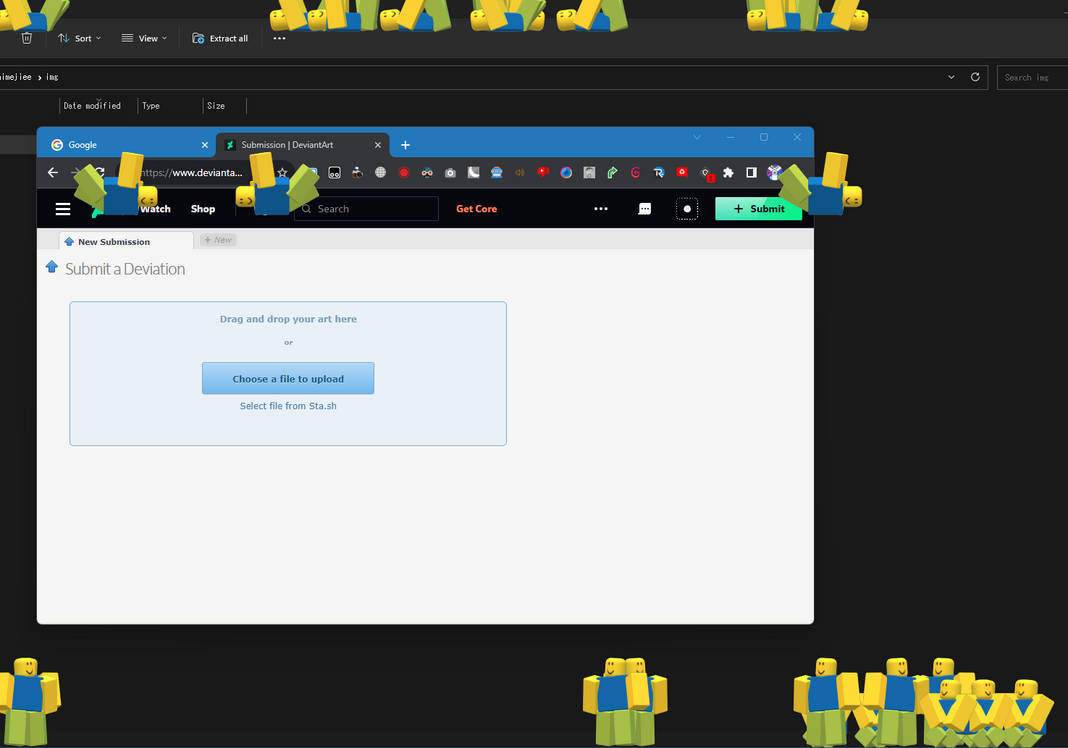1068x748 pixels.
Task: Open the View dropdown in File Explorer
Action: [144, 38]
